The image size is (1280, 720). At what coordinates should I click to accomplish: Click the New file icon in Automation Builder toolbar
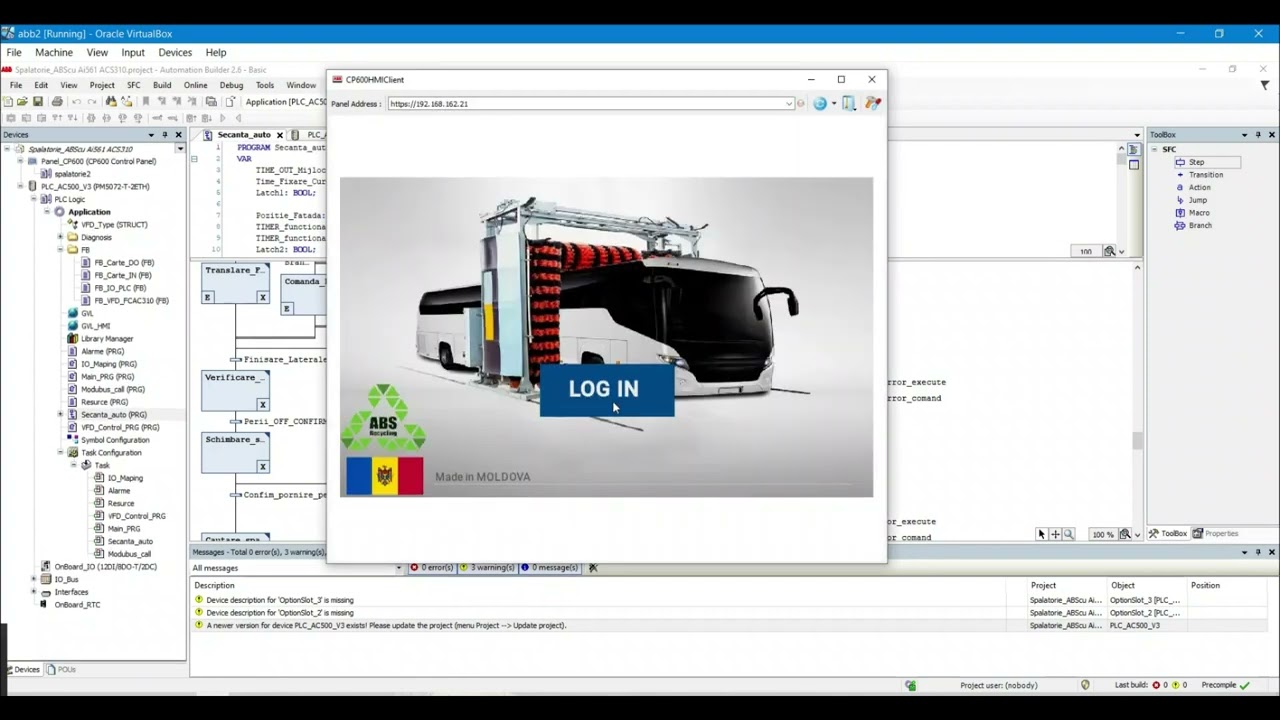point(8,102)
